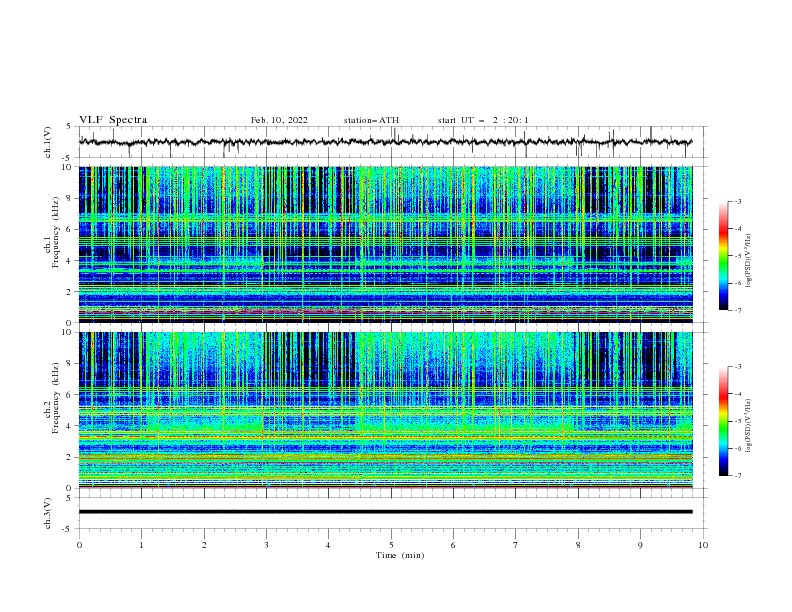Click the "8" tick on the time axis
792x612 pixels.
point(578,545)
